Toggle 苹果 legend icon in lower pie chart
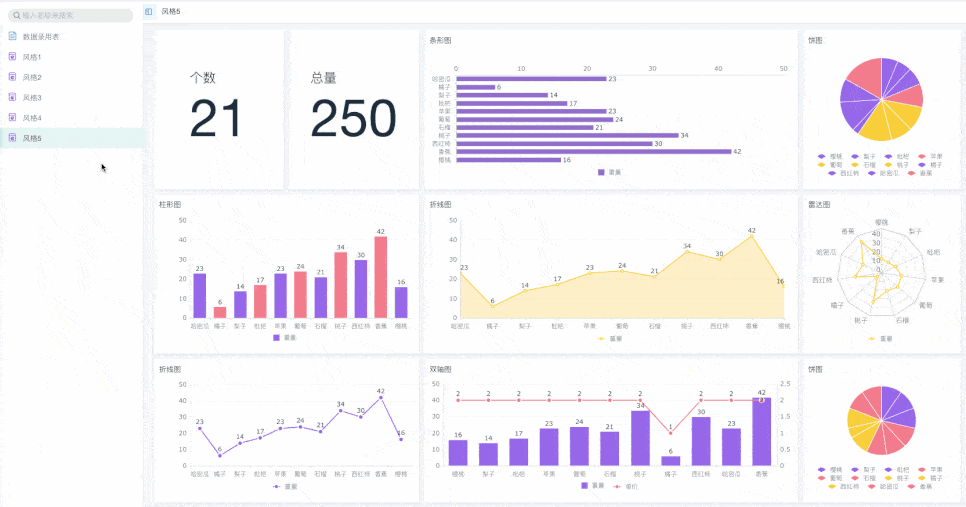This screenshot has height=507, width=966. point(922,470)
